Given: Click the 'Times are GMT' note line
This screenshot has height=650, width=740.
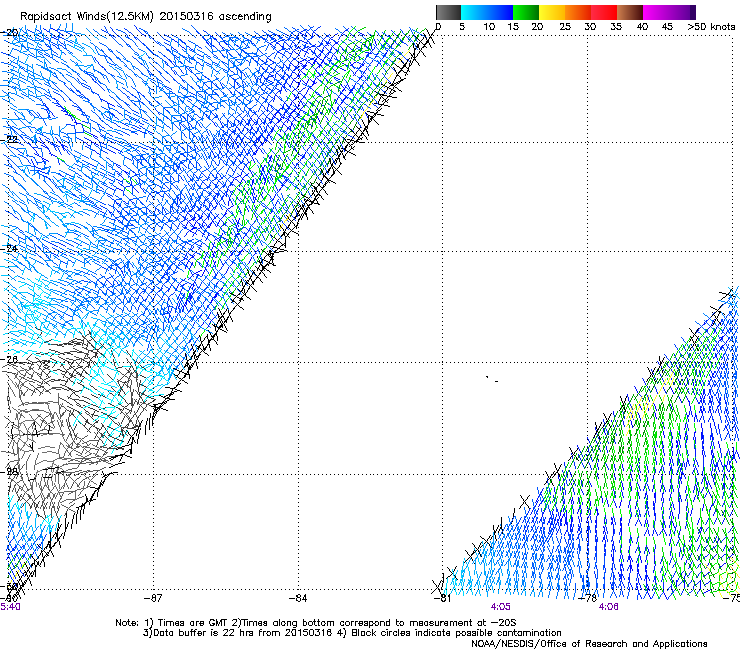Looking at the screenshot, I should [316, 623].
